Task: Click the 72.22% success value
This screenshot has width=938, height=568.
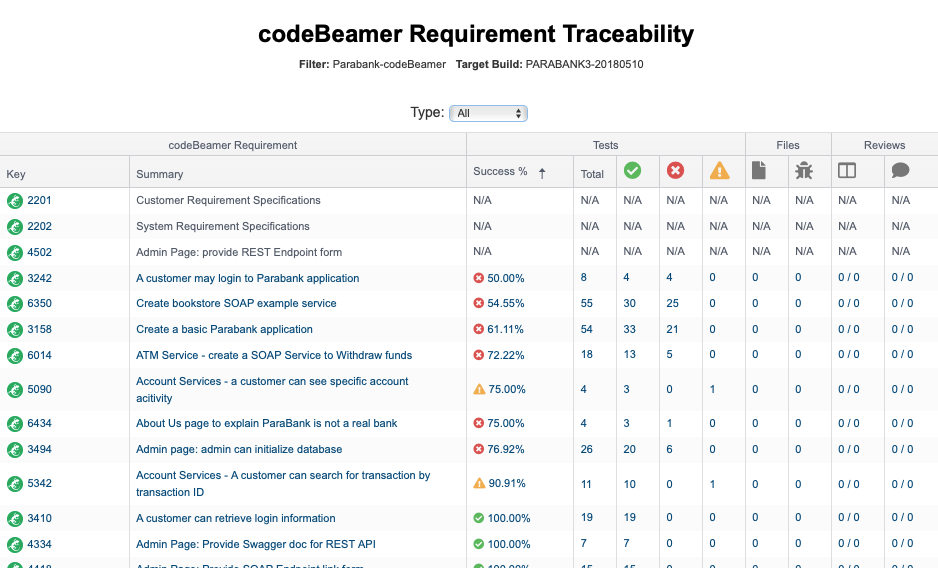Action: point(506,356)
